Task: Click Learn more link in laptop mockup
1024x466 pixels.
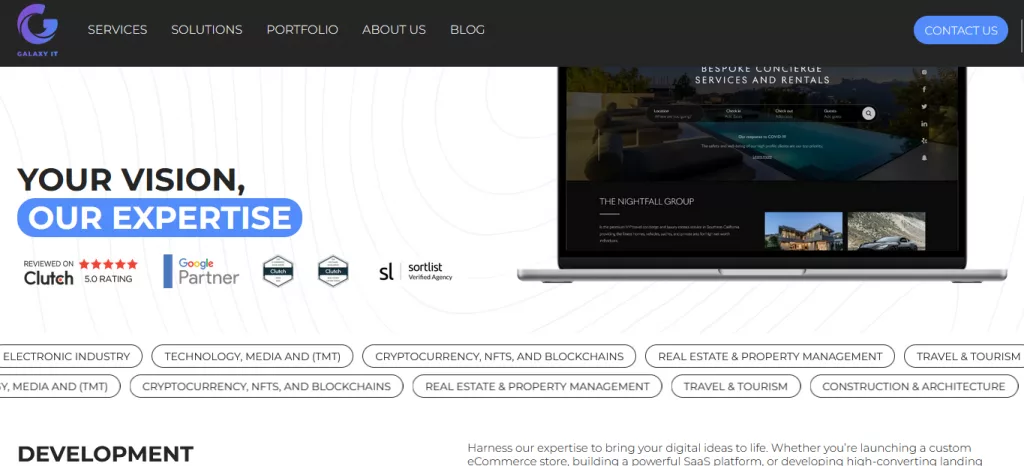Action: (762, 157)
